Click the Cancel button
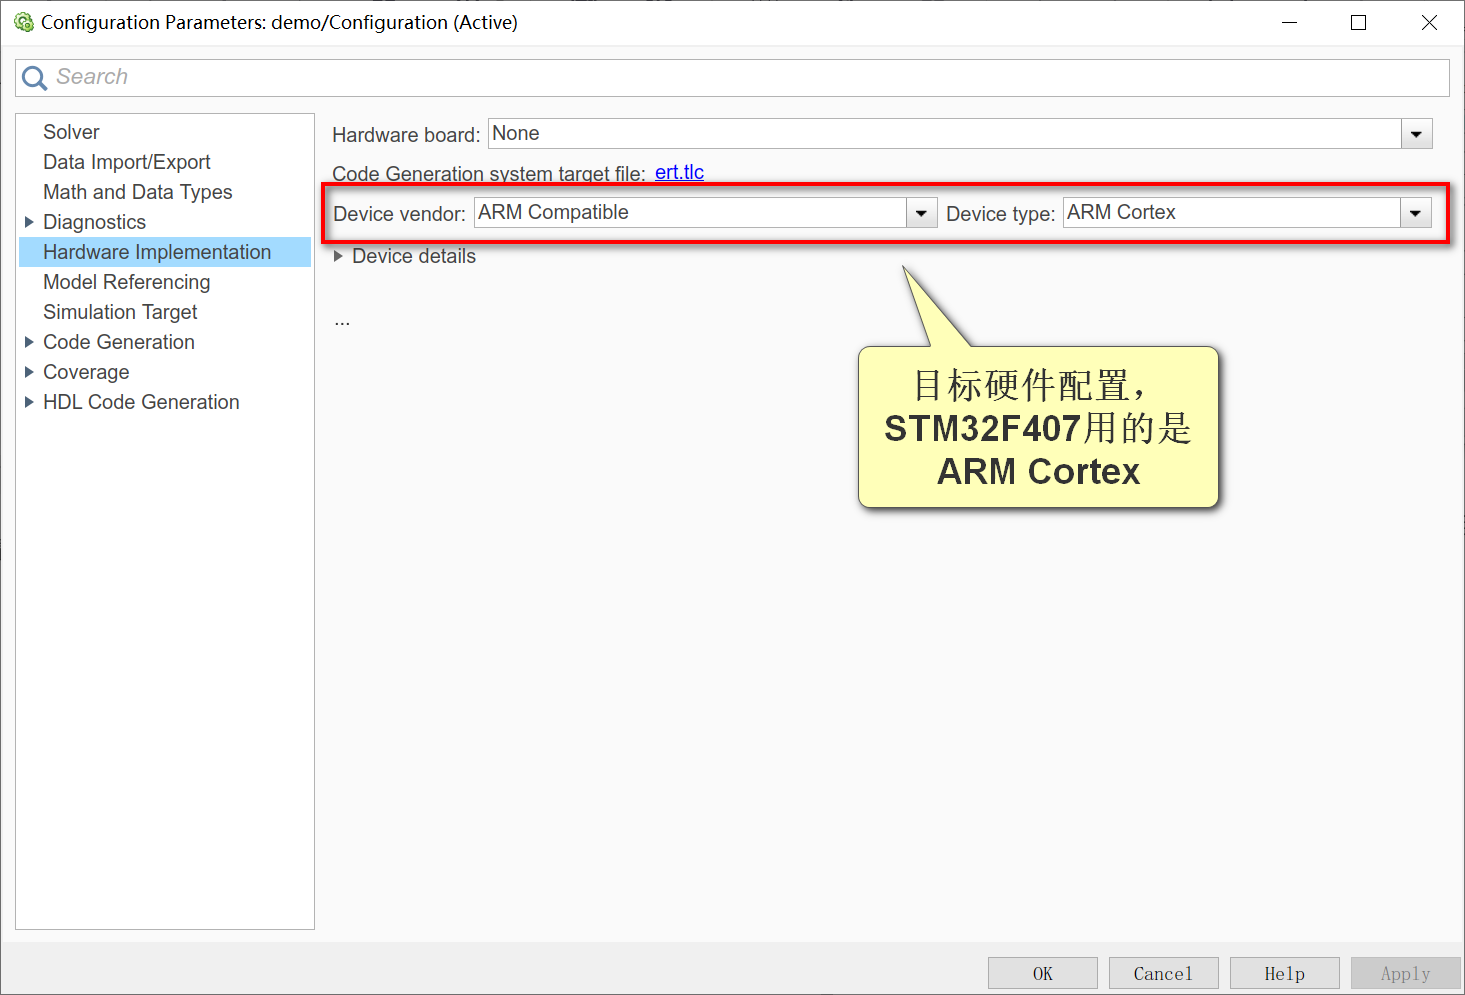The height and width of the screenshot is (995, 1465). pos(1164,973)
